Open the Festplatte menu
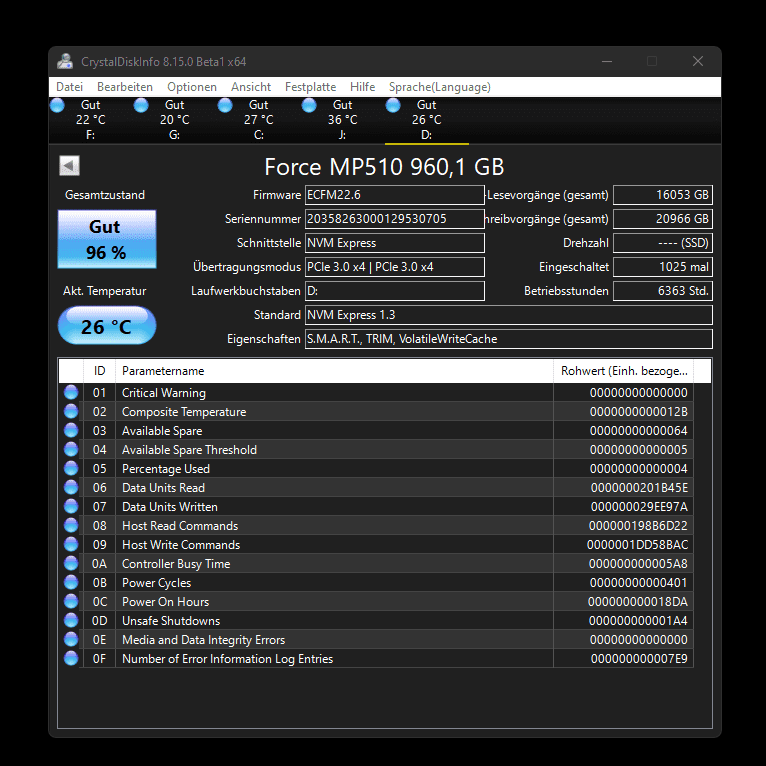Image resolution: width=766 pixels, height=766 pixels. (x=311, y=87)
